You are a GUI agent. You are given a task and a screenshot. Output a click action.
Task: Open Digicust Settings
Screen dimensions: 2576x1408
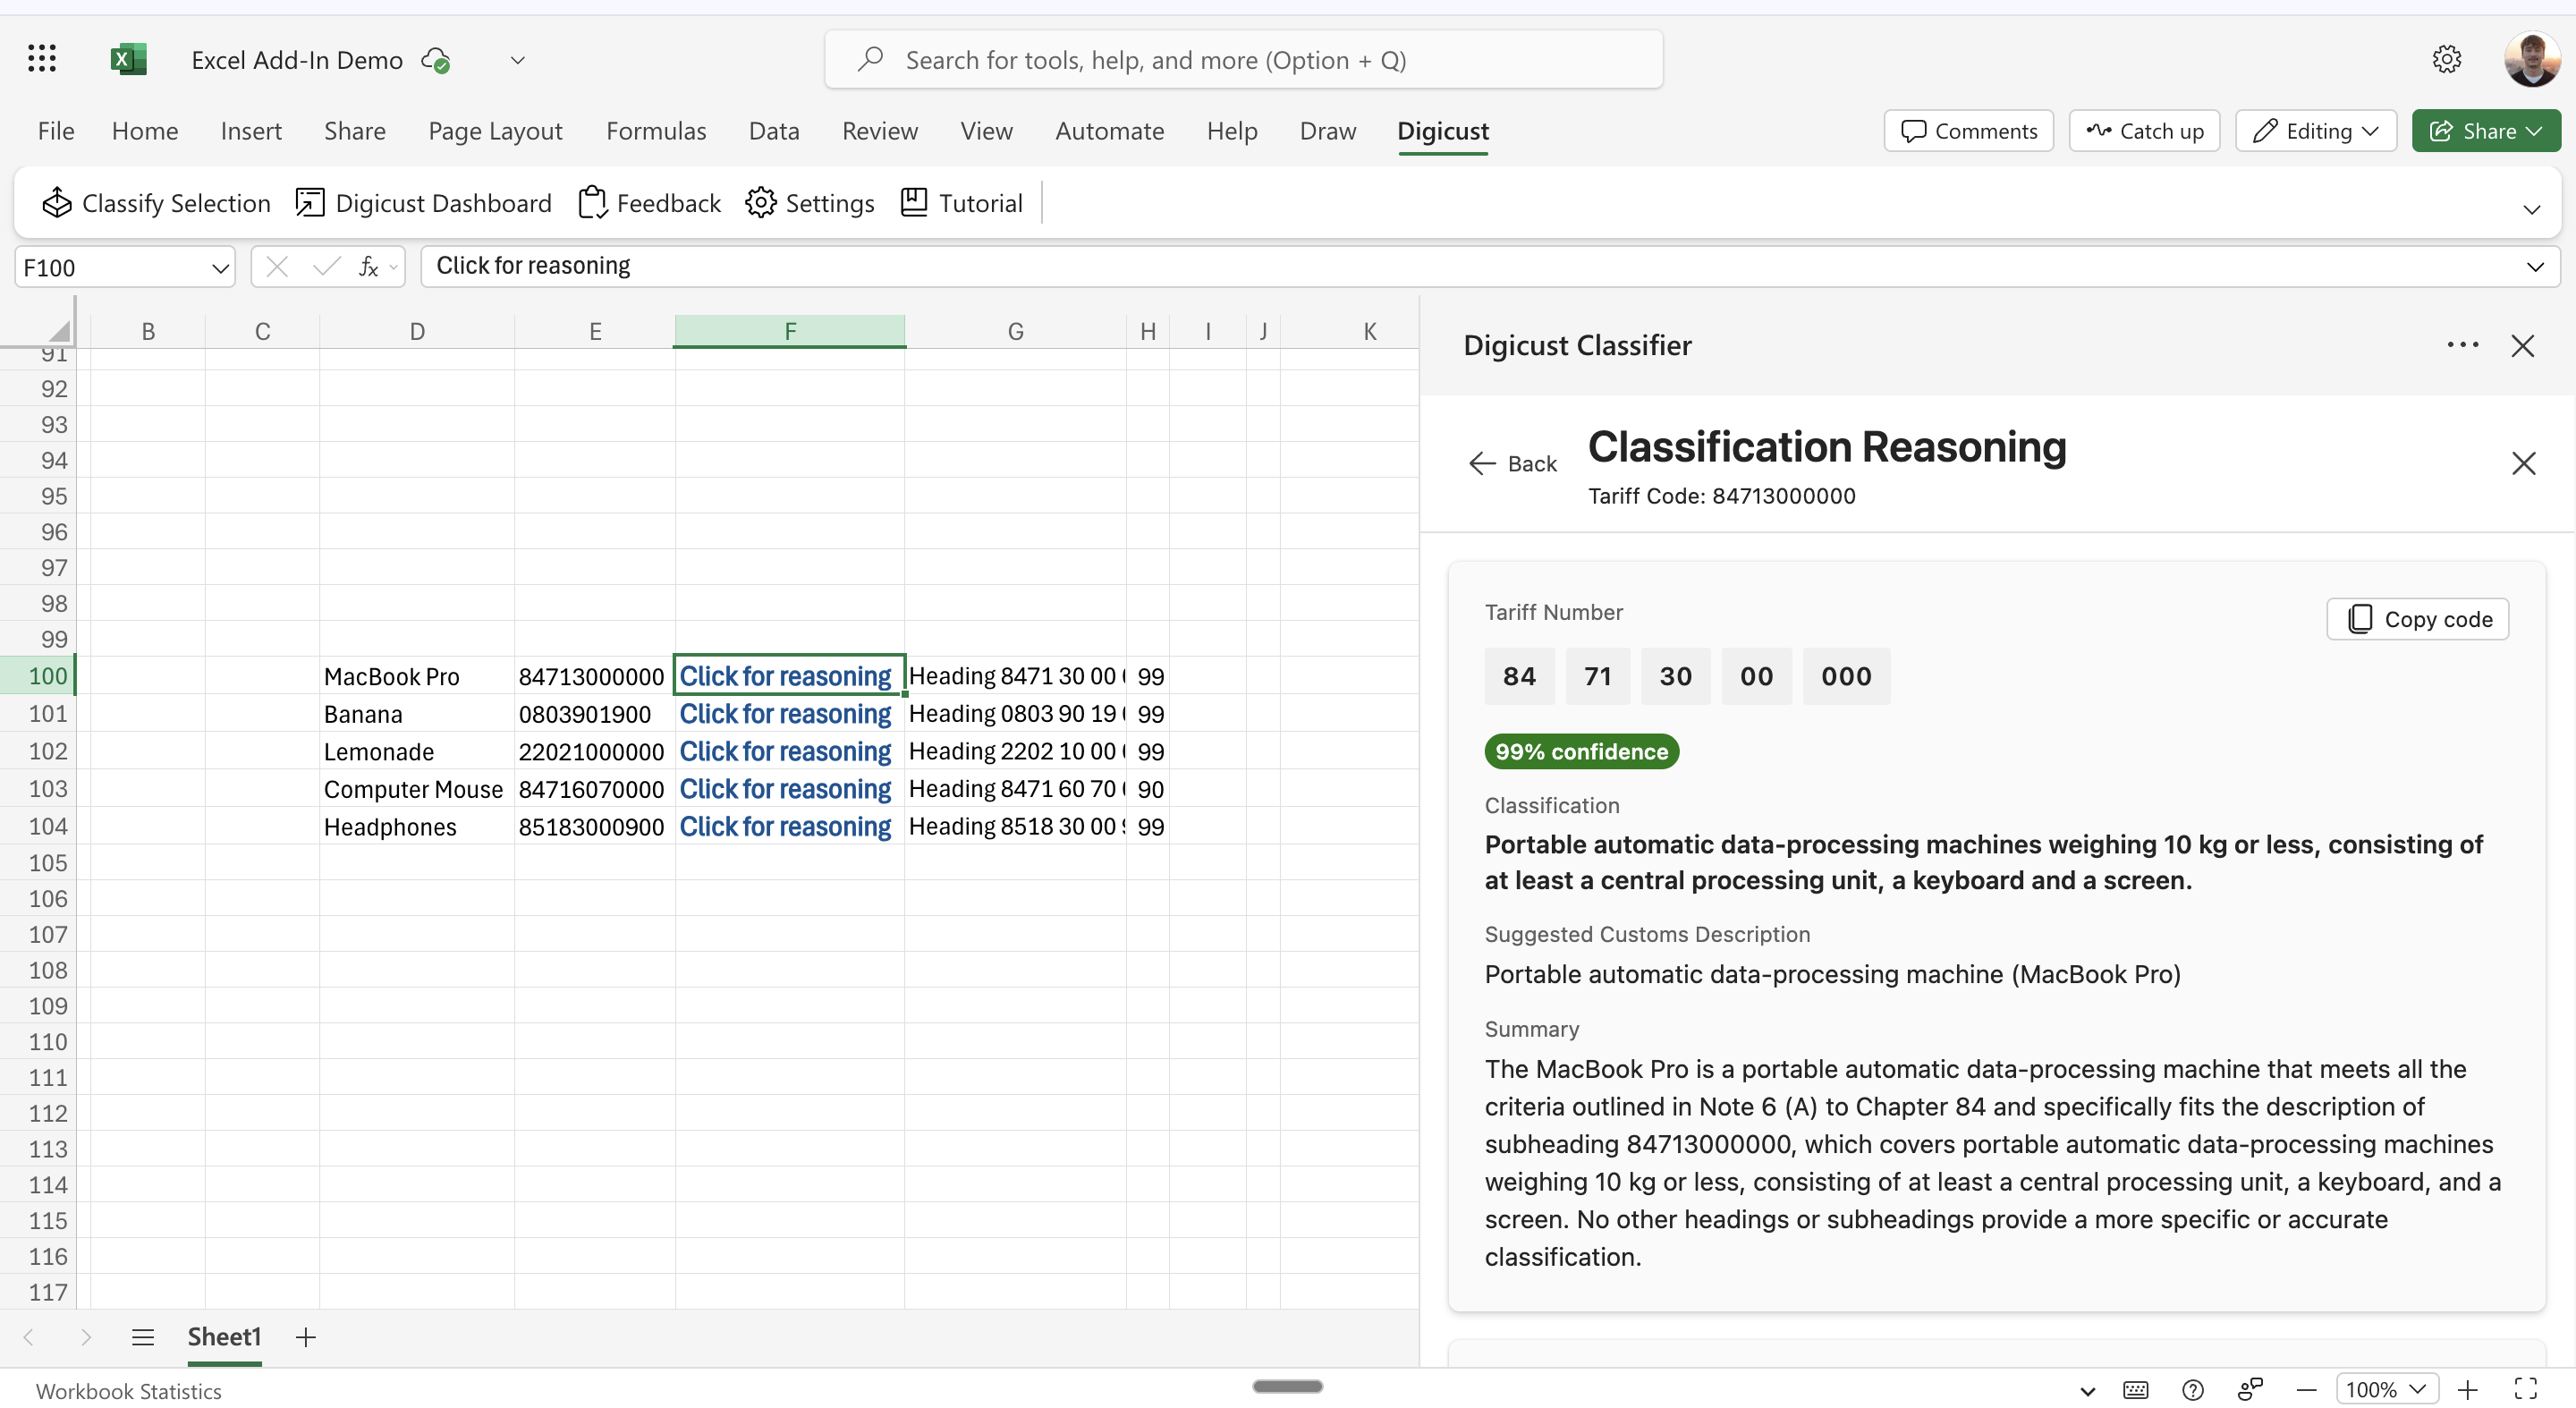(x=810, y=202)
